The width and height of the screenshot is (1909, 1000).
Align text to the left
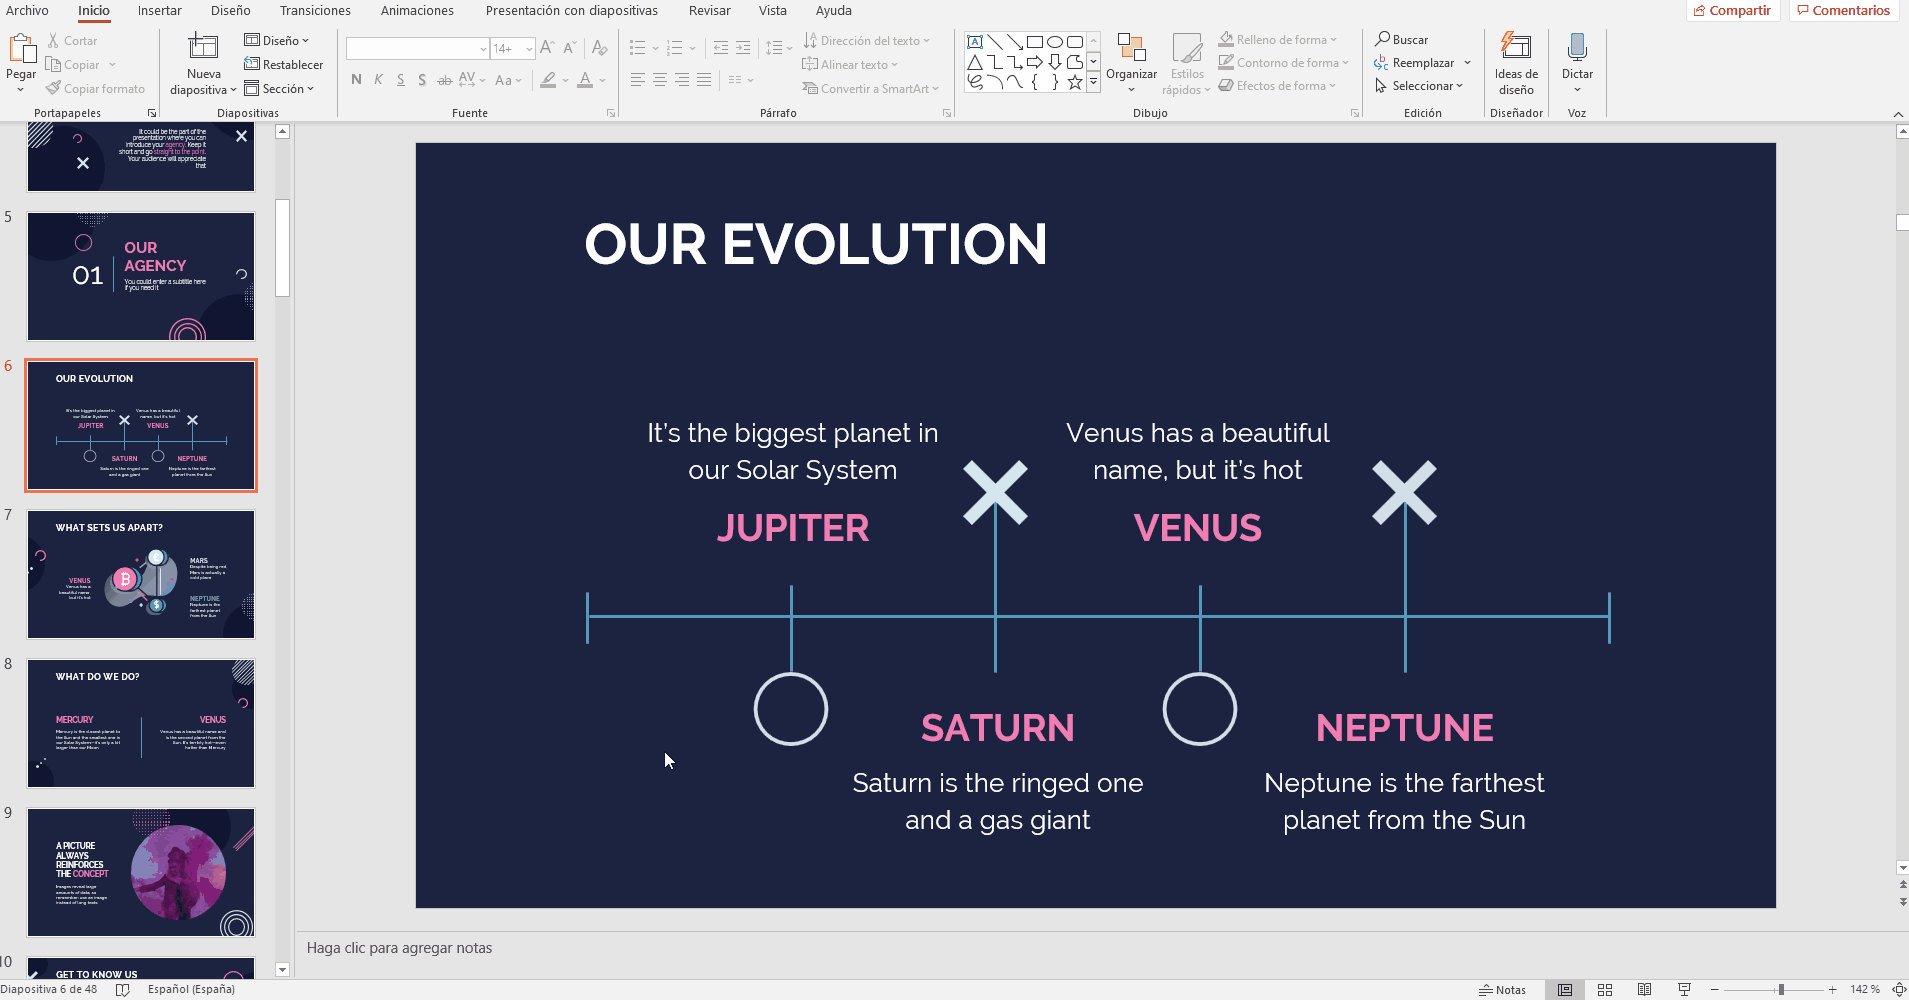(x=637, y=80)
